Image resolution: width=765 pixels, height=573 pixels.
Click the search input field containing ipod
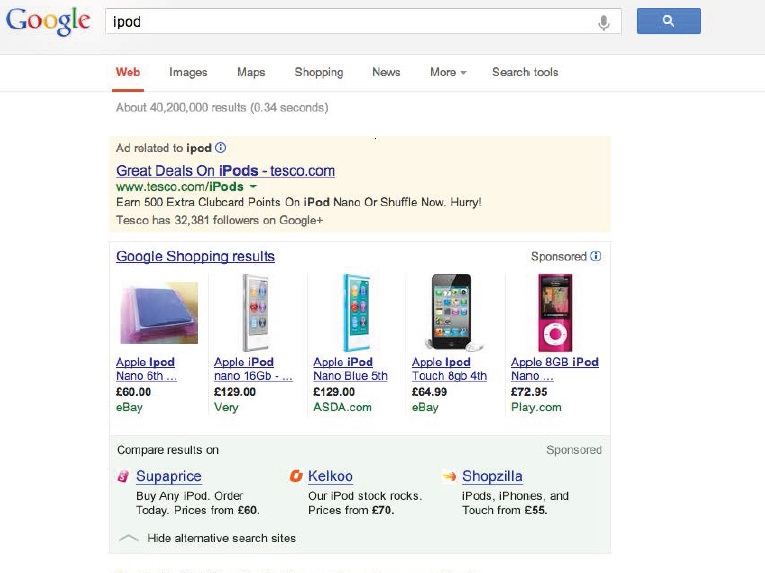350,21
